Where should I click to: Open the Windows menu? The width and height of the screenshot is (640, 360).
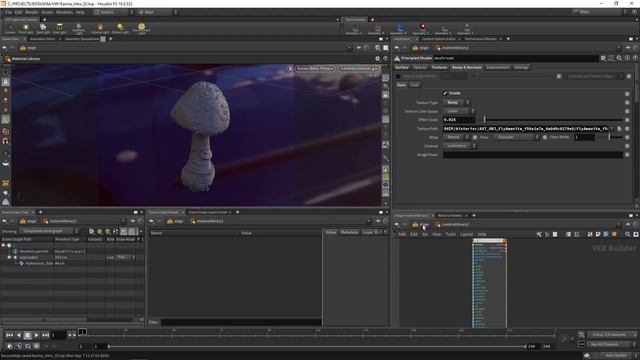(64, 12)
